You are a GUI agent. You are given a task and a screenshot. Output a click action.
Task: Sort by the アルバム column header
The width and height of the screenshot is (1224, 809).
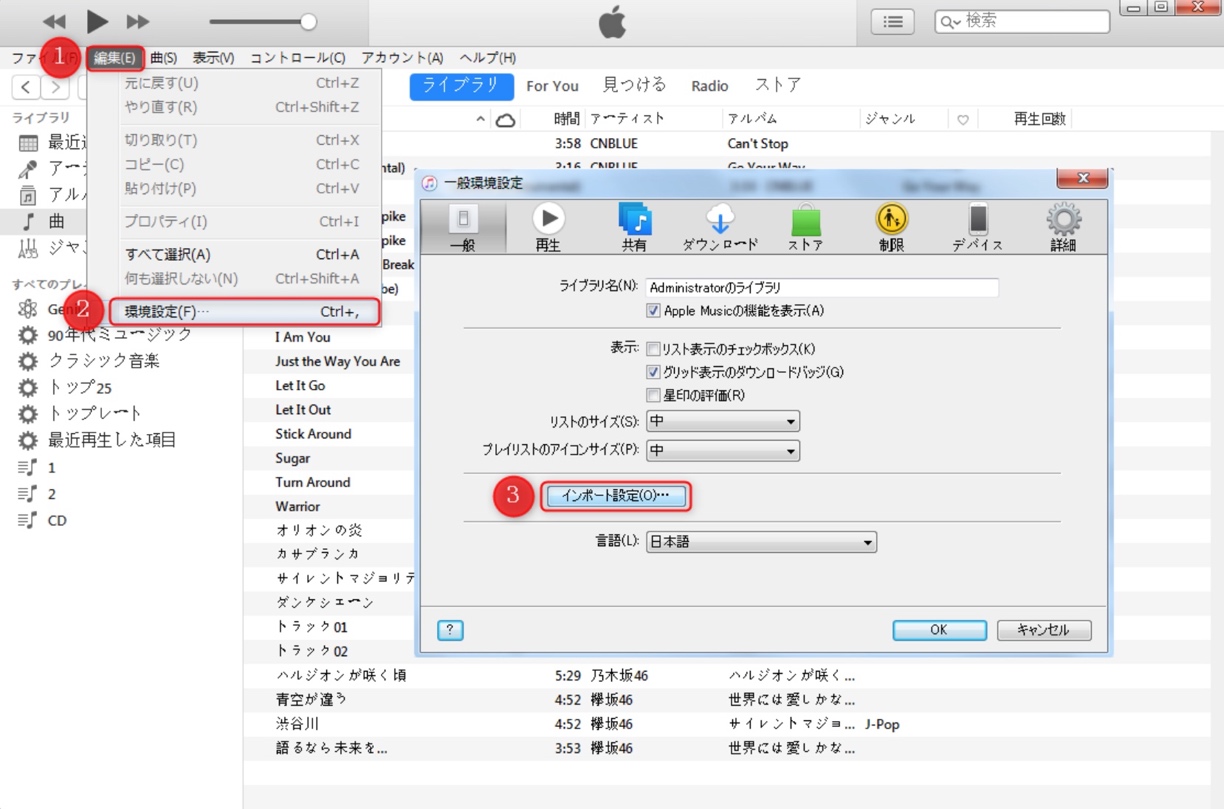pyautogui.click(x=753, y=119)
